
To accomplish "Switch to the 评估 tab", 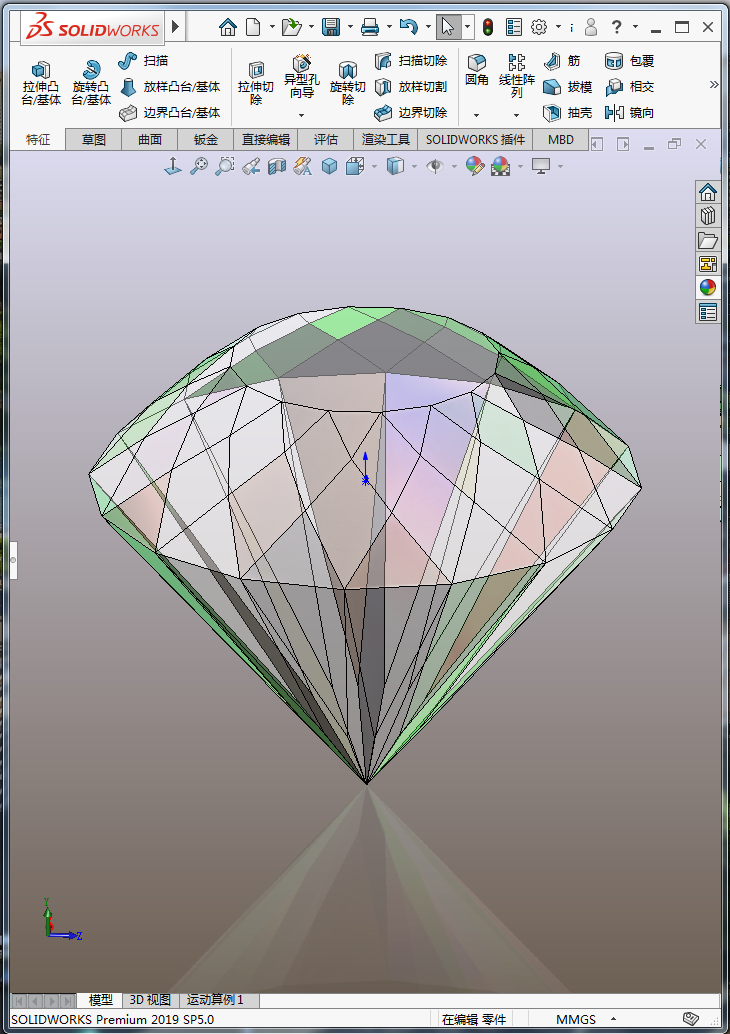I will point(326,140).
